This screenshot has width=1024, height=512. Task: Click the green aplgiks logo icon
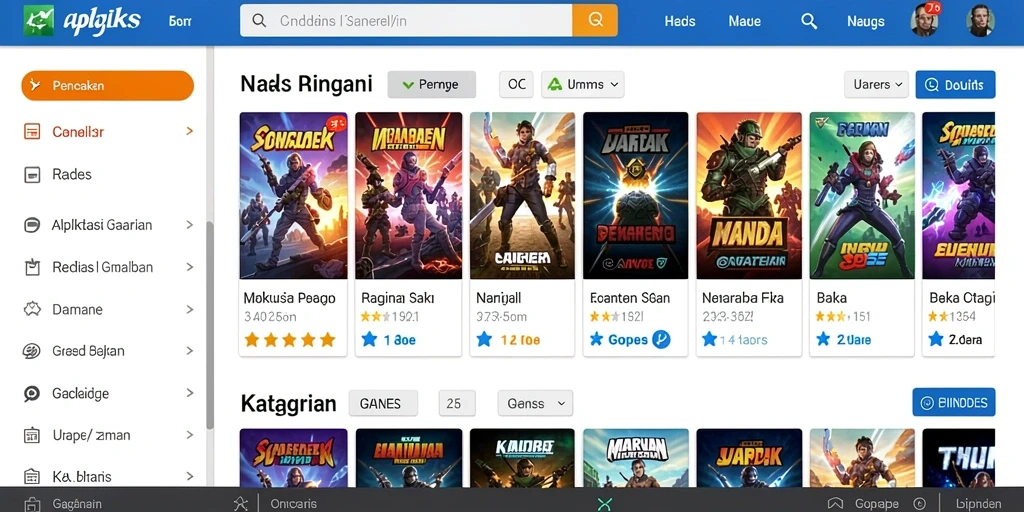39,20
